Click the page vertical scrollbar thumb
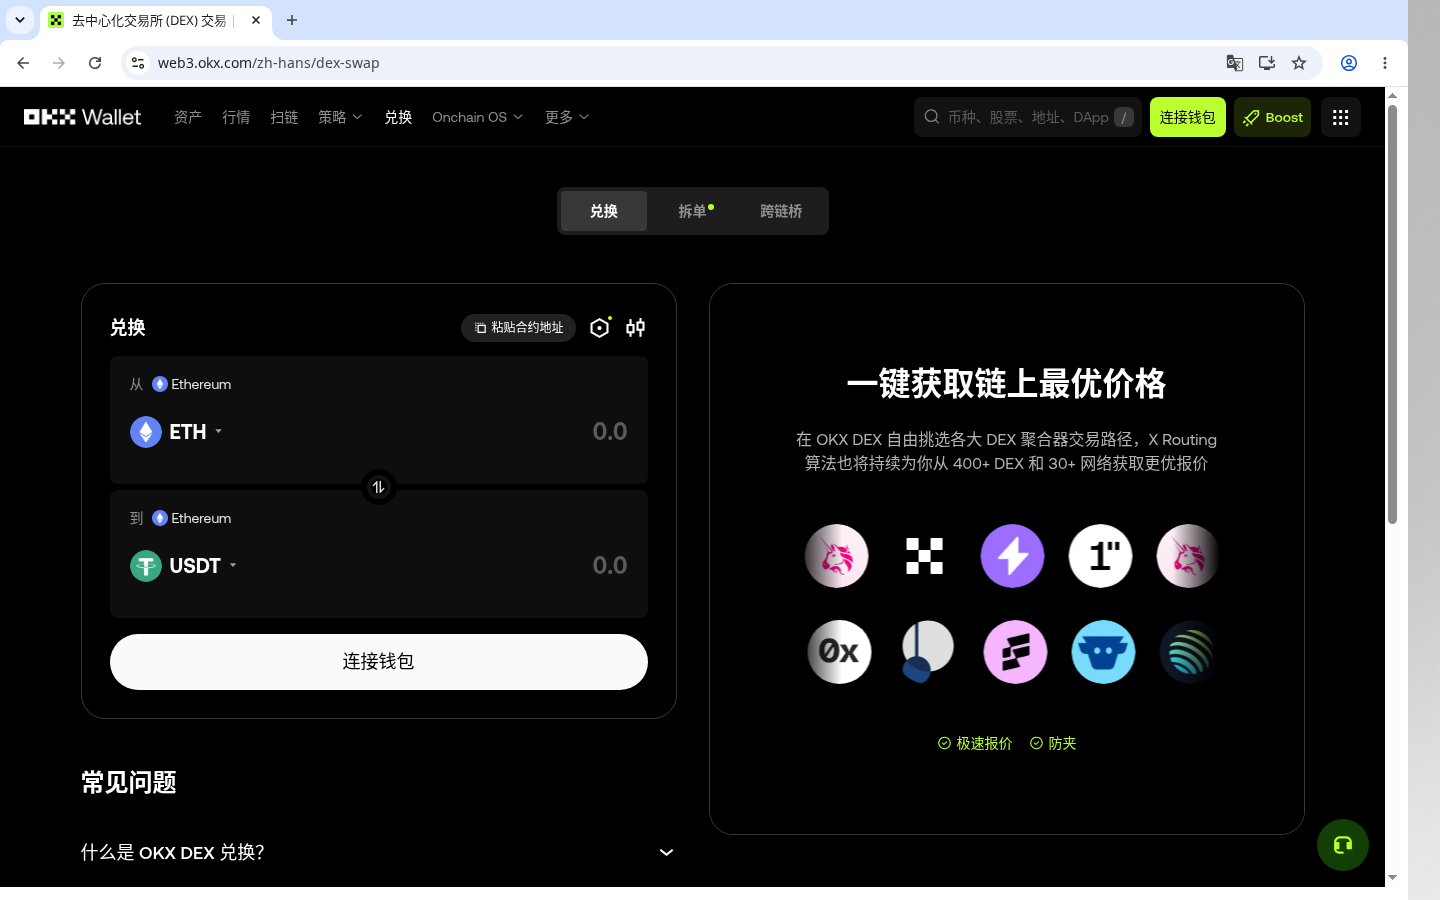This screenshot has width=1440, height=900. point(1392,314)
